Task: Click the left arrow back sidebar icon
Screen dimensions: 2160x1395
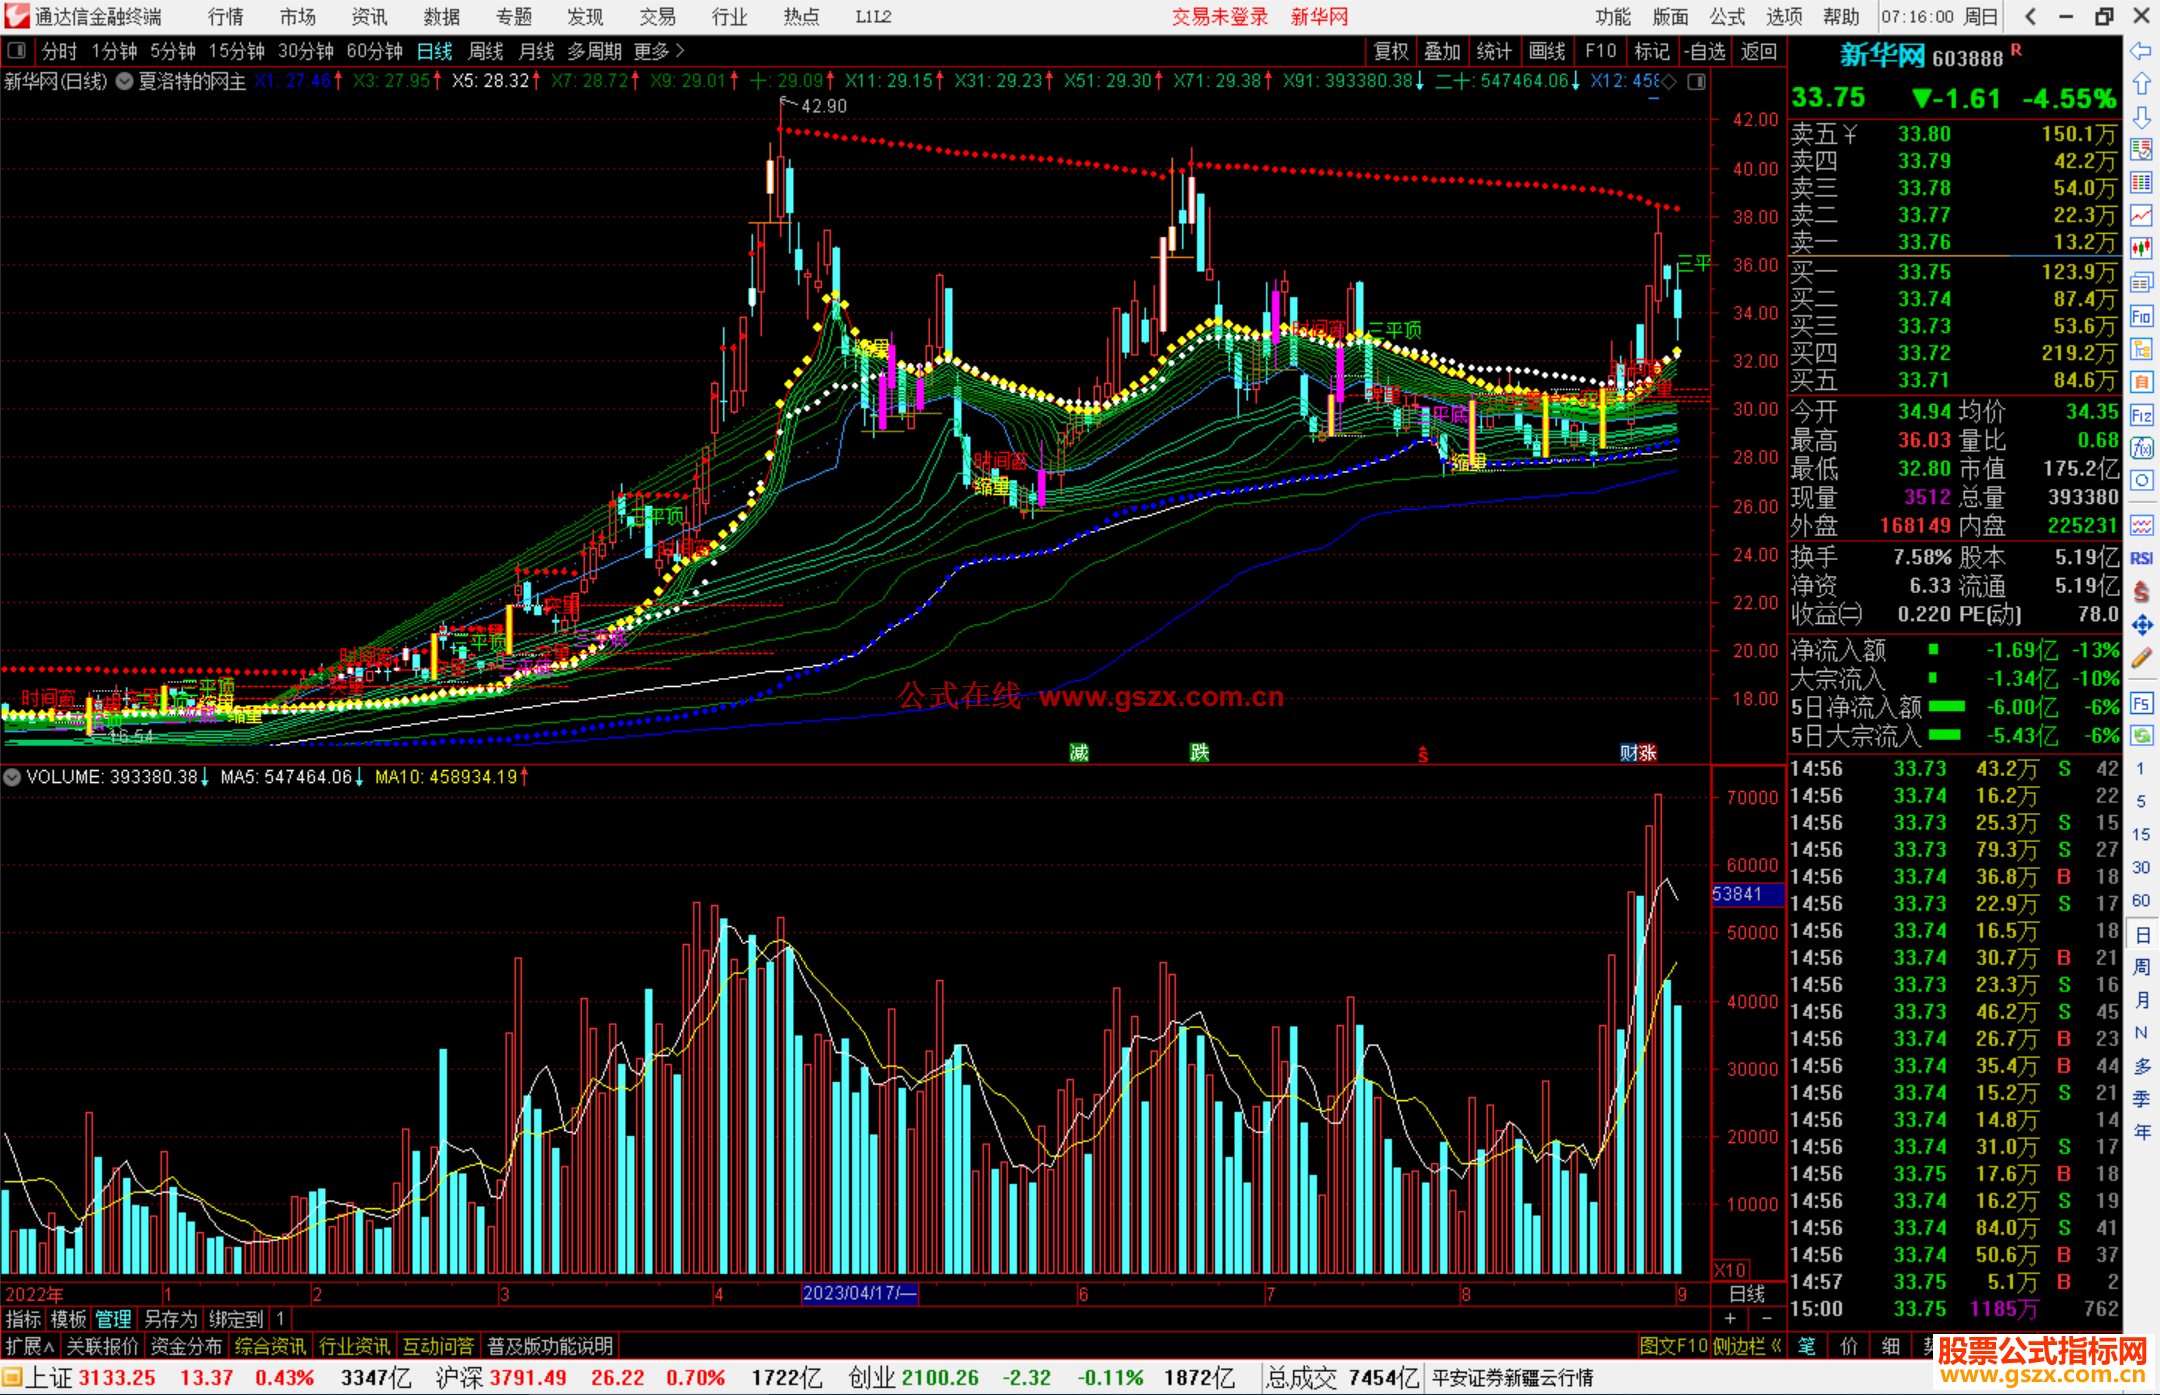Action: [x=2141, y=51]
